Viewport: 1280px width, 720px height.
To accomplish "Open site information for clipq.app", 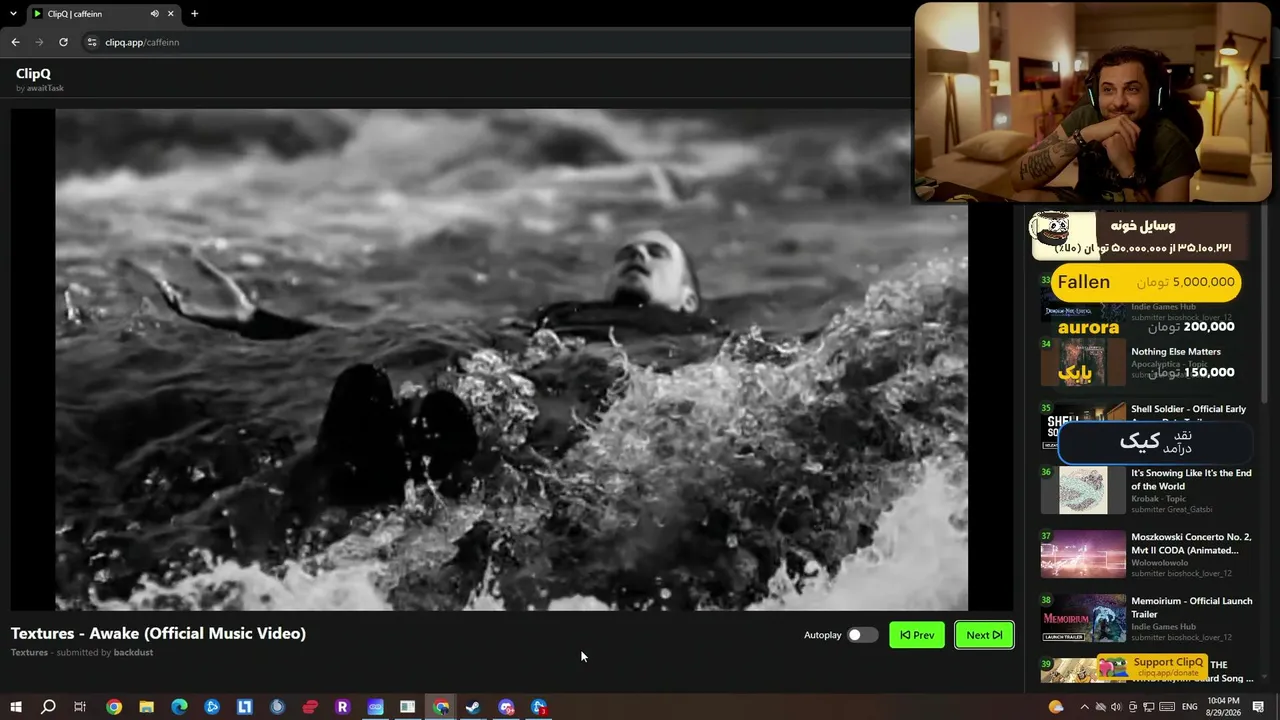I will click(92, 42).
